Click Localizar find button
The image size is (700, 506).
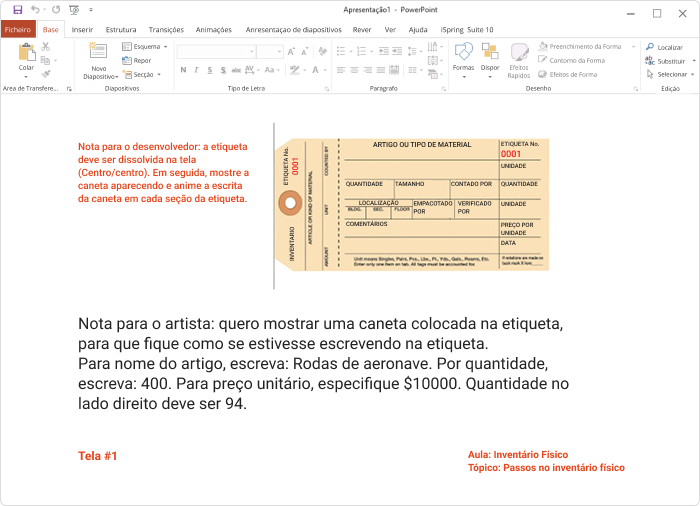click(664, 47)
